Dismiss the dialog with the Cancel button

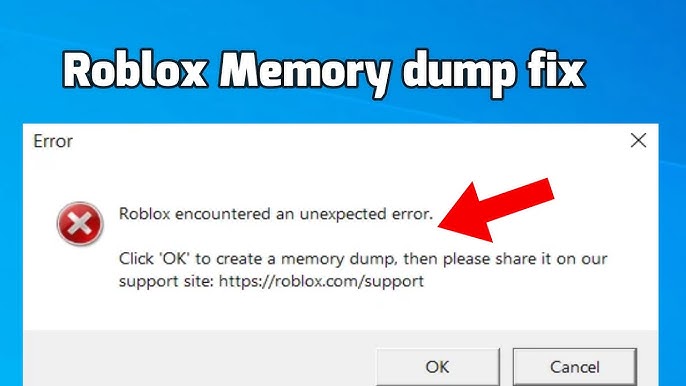pos(574,367)
